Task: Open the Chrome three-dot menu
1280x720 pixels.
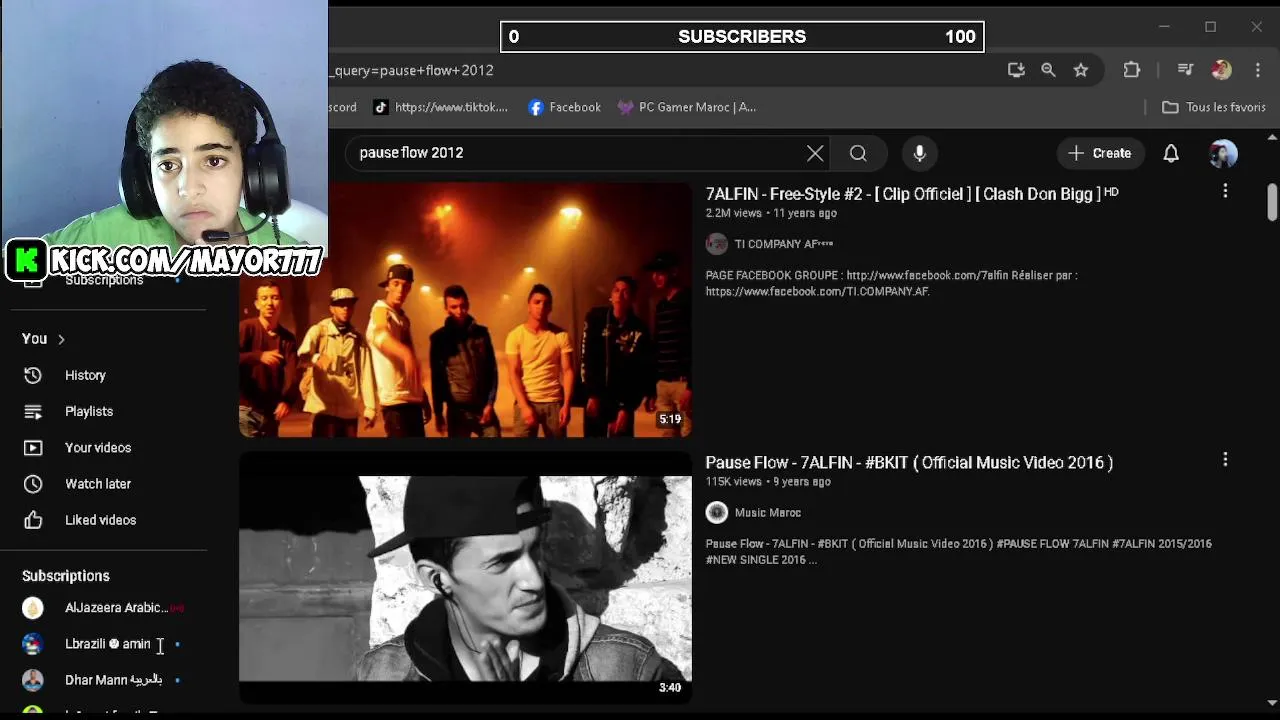Action: point(1258,70)
